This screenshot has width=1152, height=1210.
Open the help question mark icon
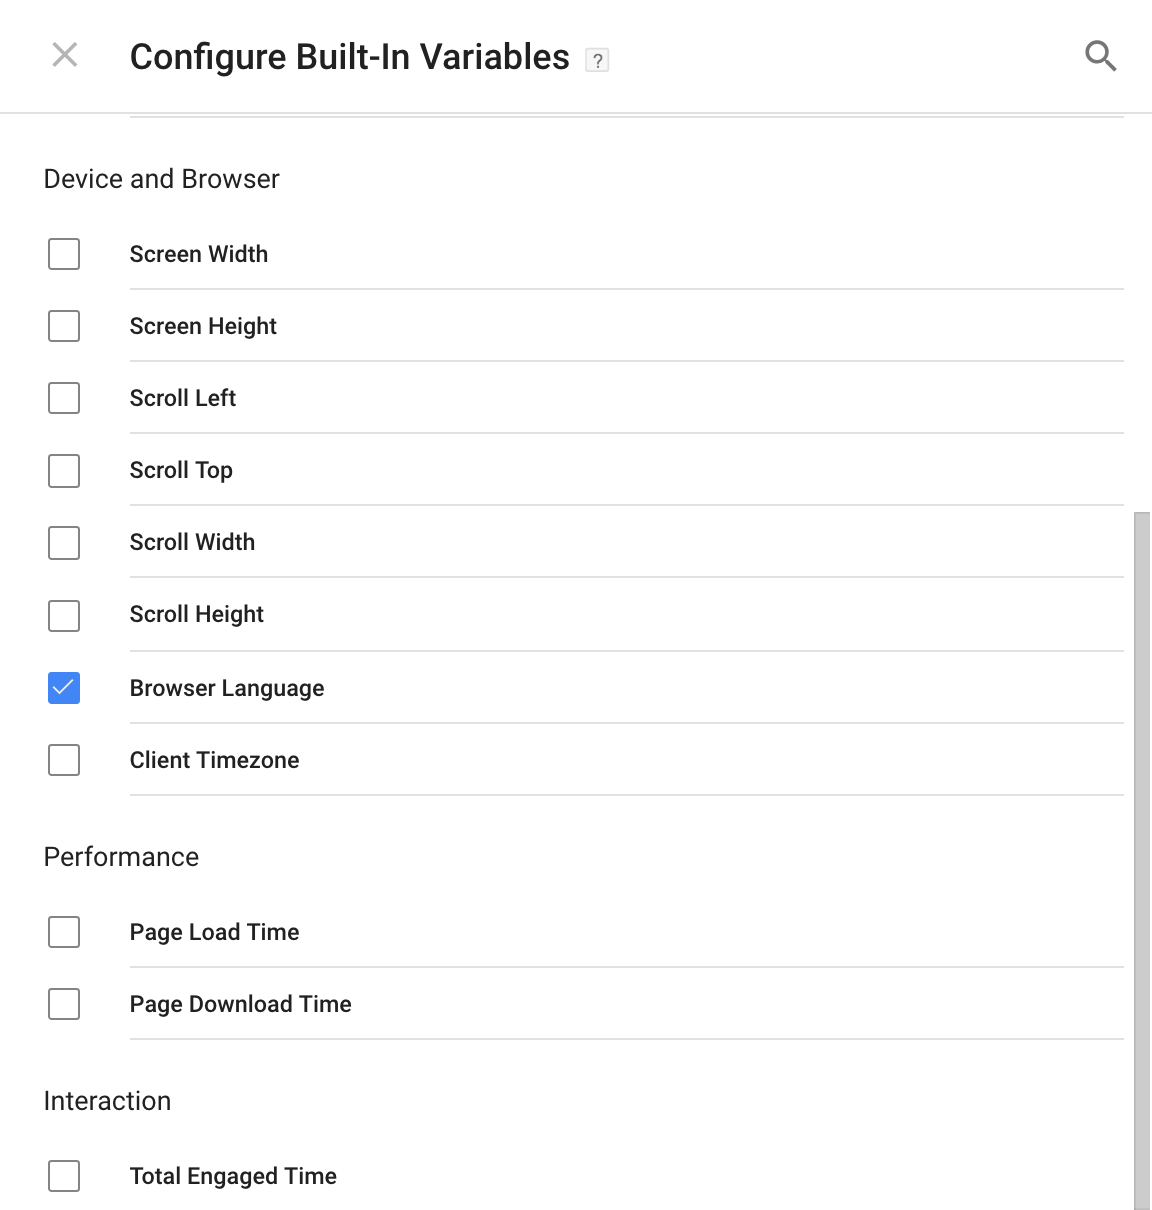[x=597, y=60]
